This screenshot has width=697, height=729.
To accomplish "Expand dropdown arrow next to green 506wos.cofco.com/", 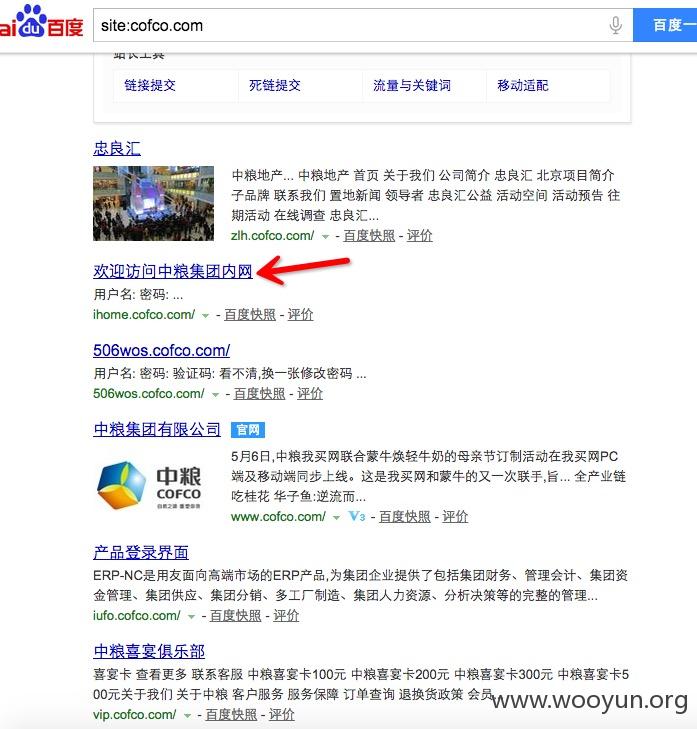I will pyautogui.click(x=215, y=395).
